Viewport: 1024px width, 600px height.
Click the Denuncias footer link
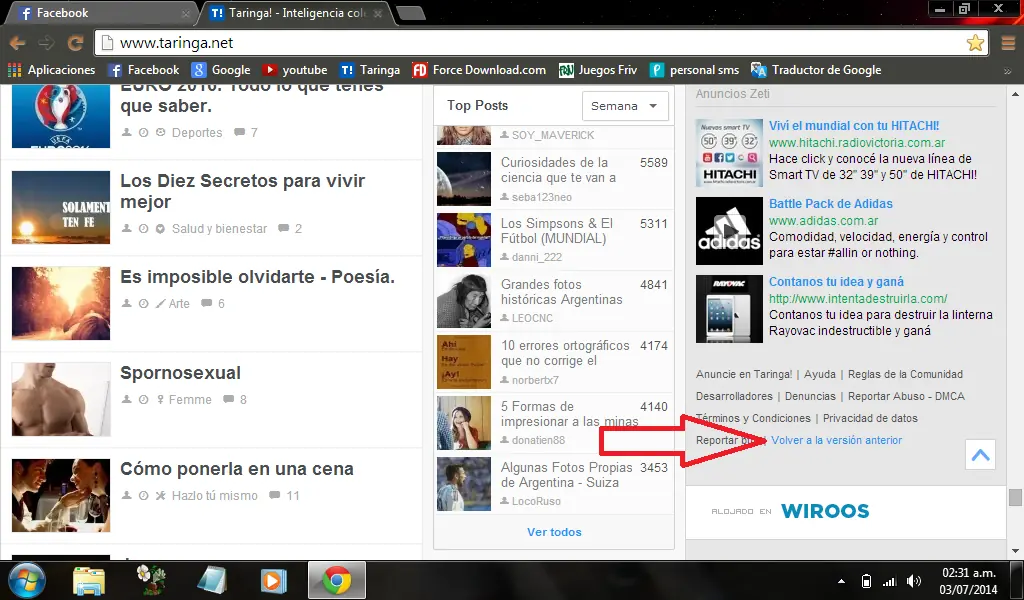(x=810, y=396)
